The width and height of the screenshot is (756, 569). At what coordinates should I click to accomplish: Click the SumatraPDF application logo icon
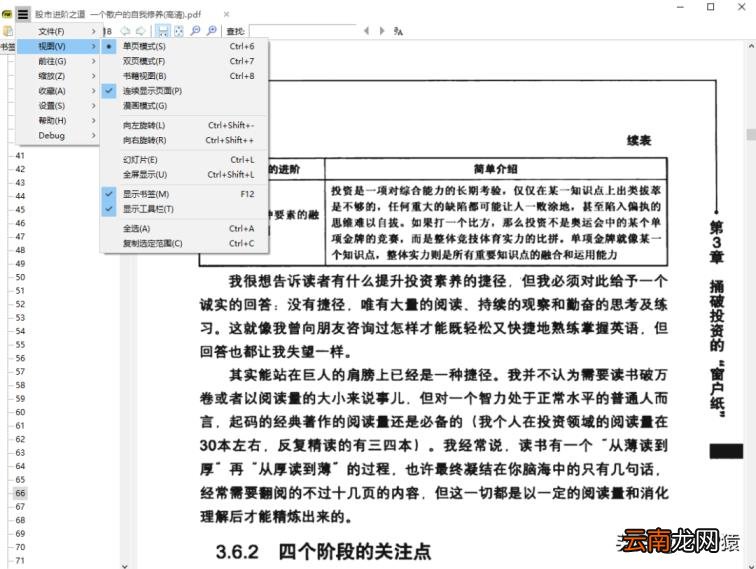(7, 14)
